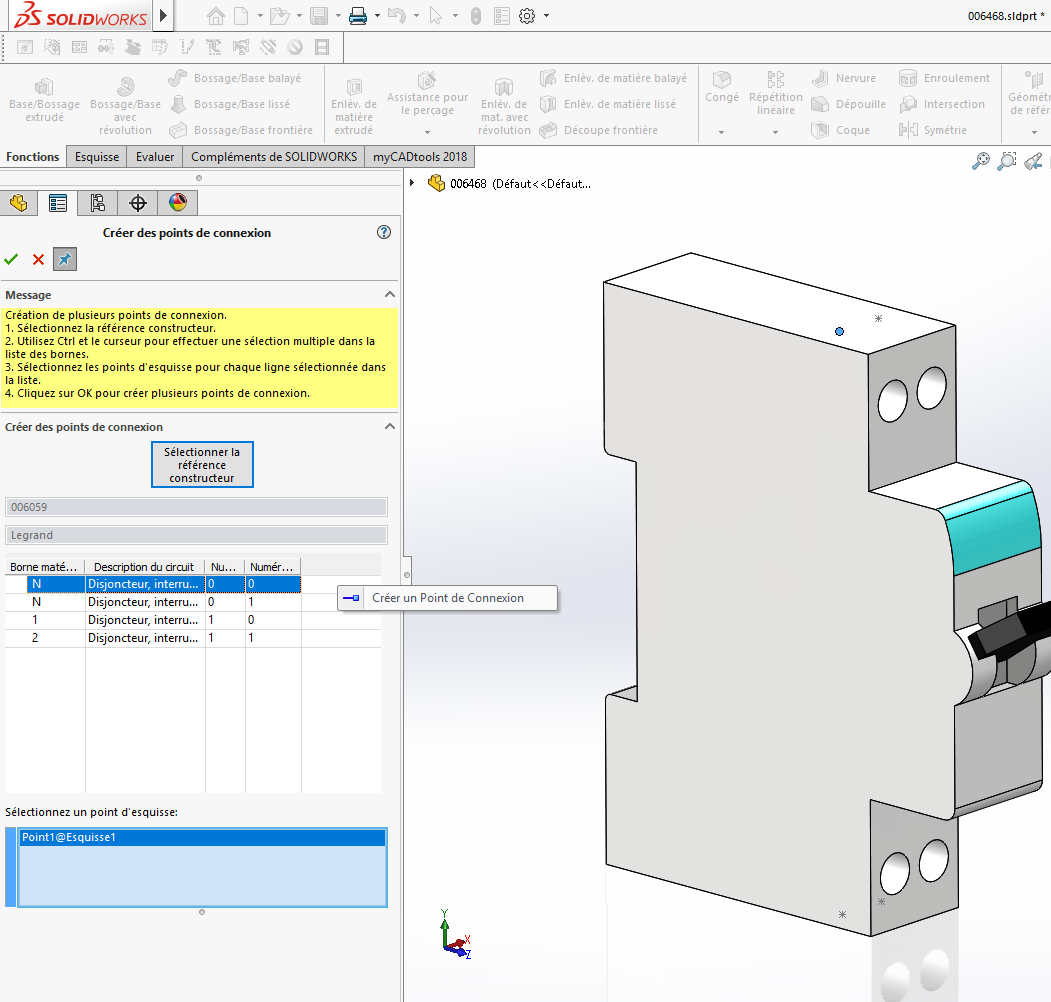Open the PropertyManager tab icon

click(58, 202)
